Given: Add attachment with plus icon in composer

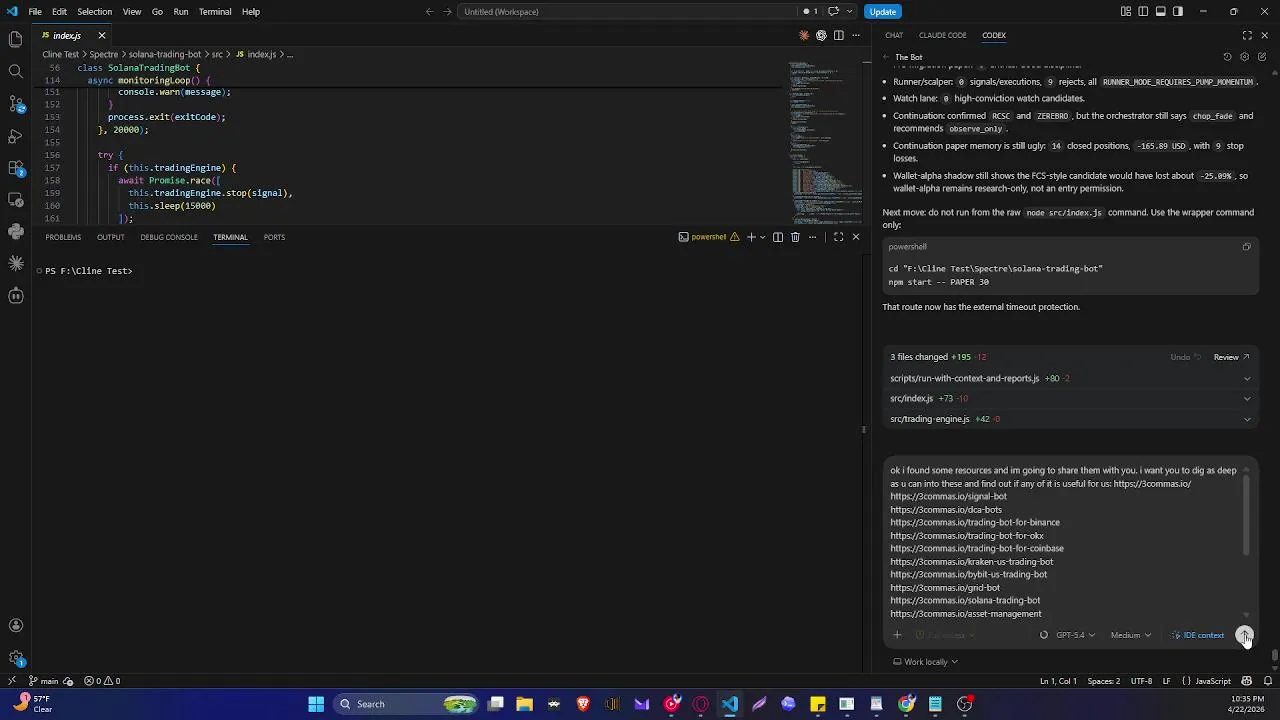Looking at the screenshot, I should tap(897, 635).
